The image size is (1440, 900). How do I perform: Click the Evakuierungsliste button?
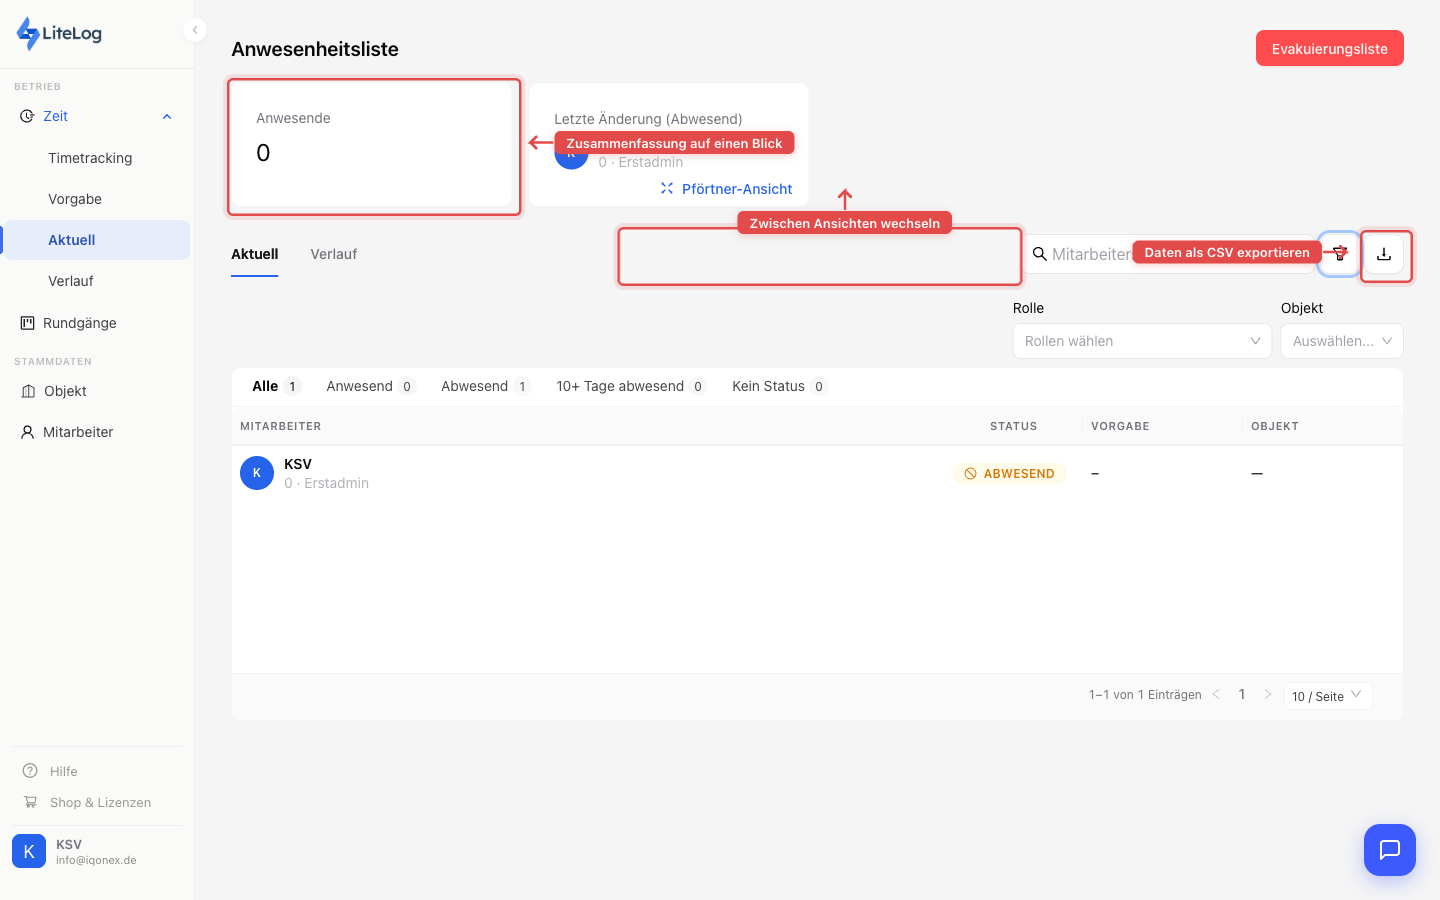[x=1329, y=48]
